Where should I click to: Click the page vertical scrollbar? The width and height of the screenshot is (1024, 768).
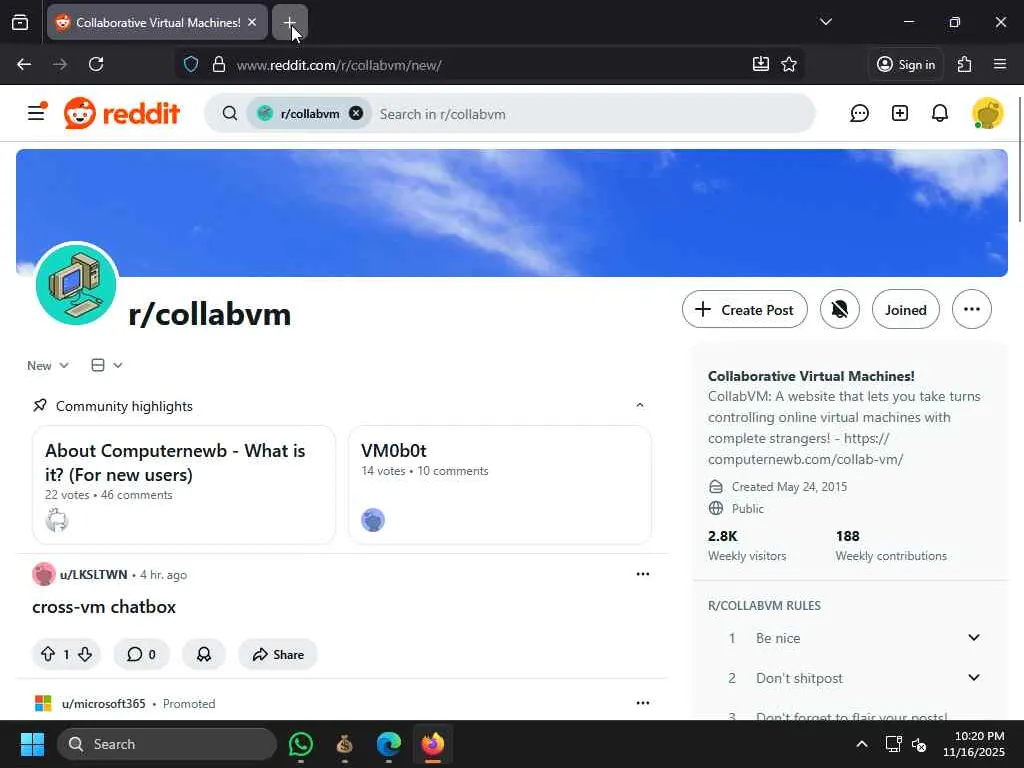(x=1019, y=160)
